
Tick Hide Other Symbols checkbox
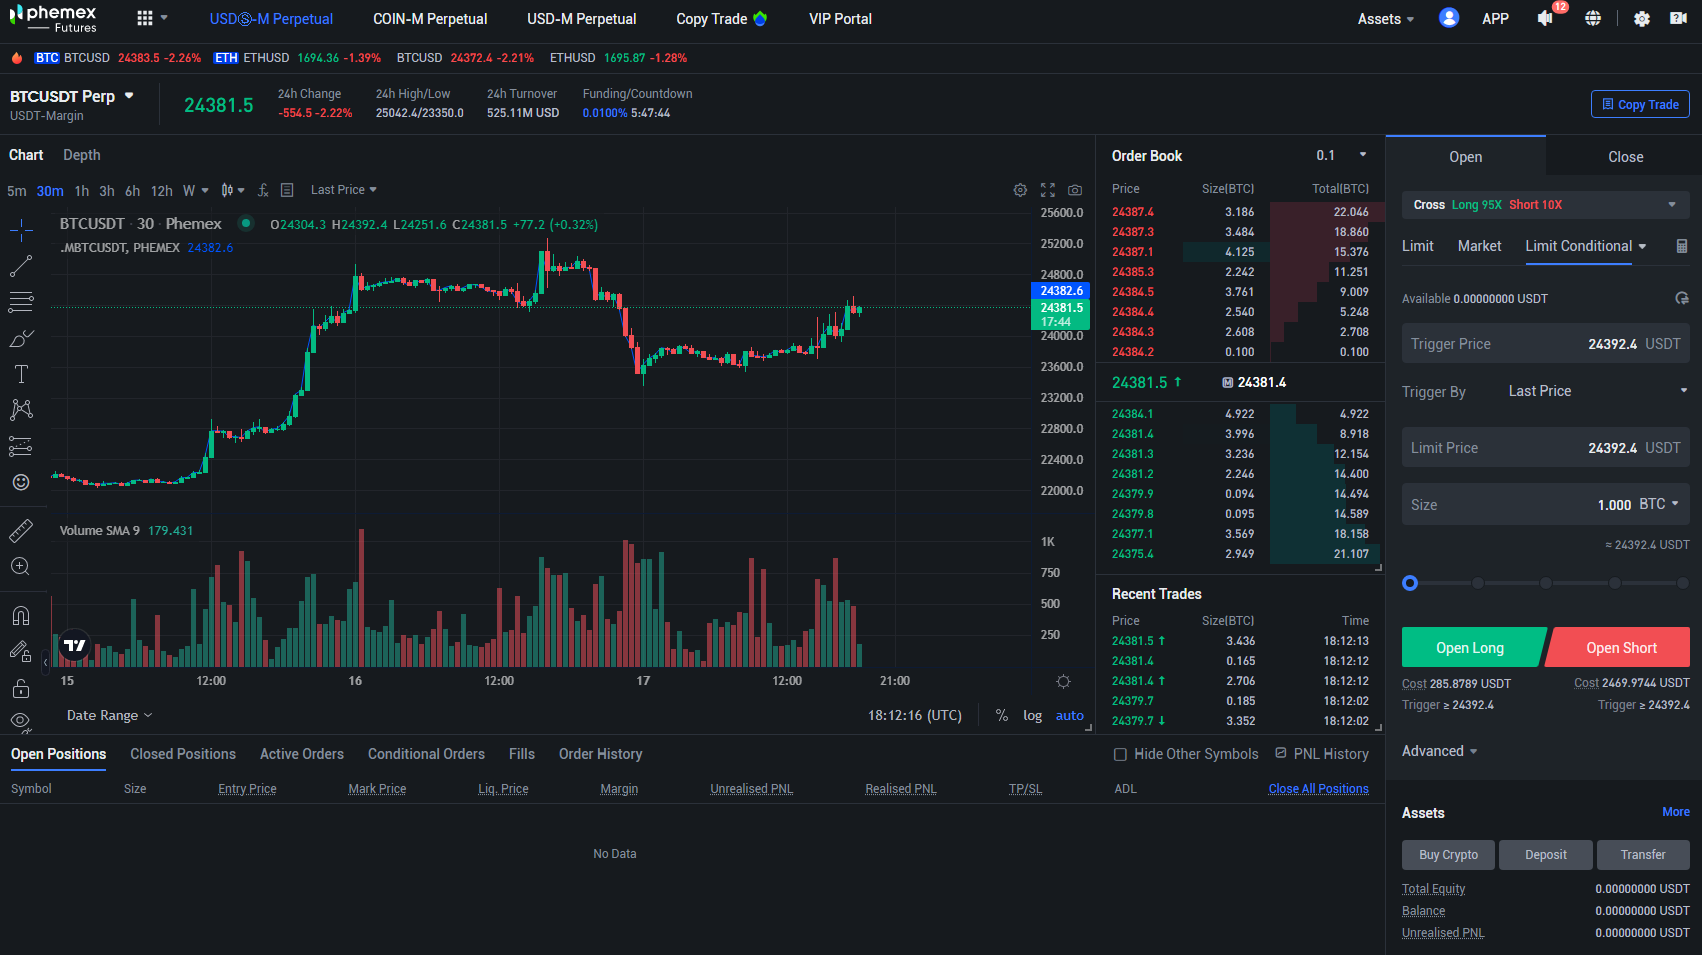[x=1121, y=754]
